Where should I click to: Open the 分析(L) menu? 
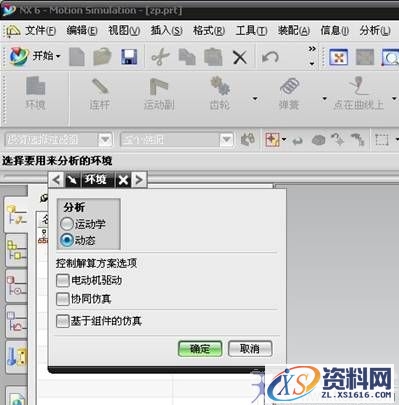375,31
